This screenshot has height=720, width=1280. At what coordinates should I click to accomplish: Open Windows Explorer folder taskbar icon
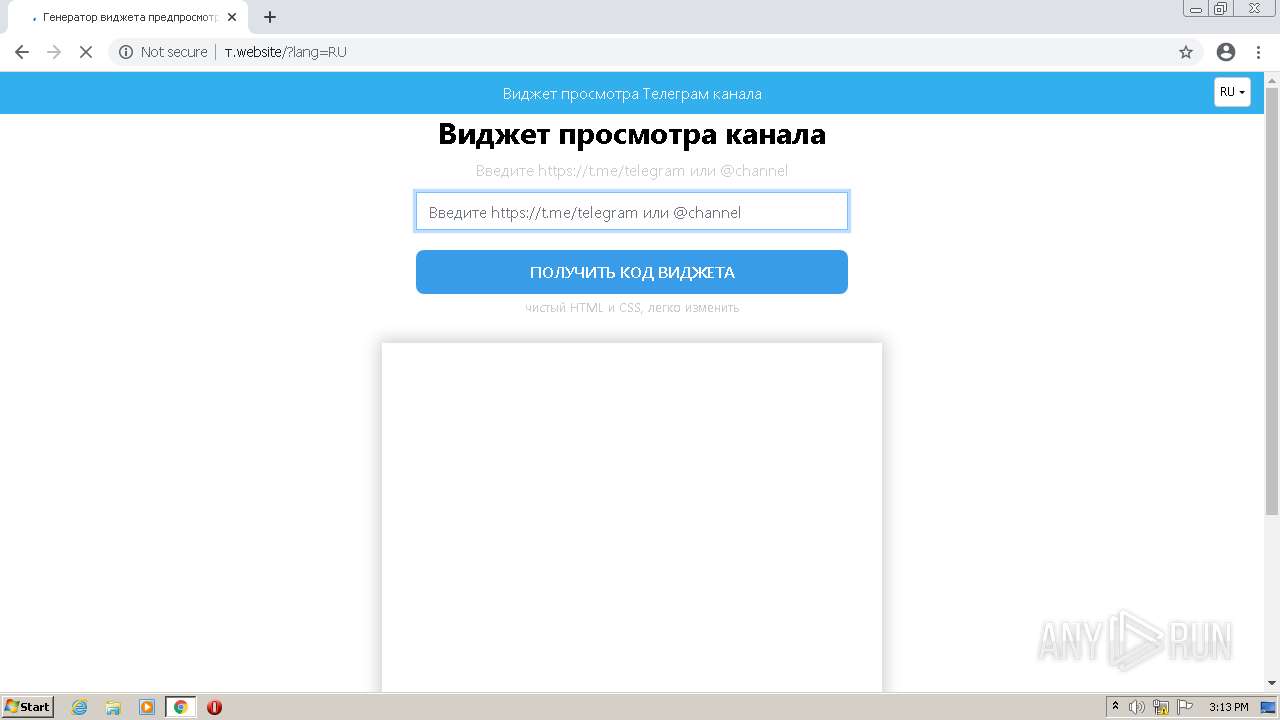coord(113,707)
